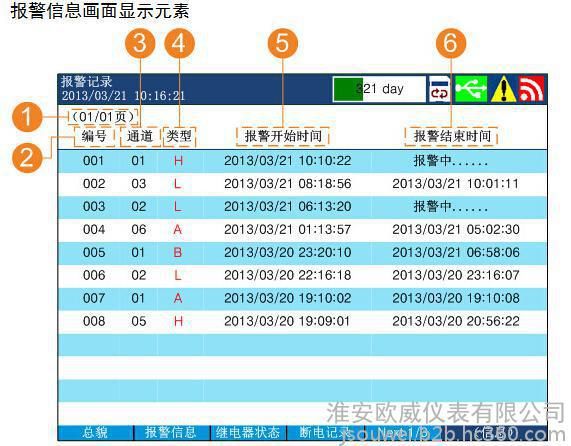Screen dimensions: 571x446
Task: Click the orange number 5 callout marker
Action: pyautogui.click(x=283, y=43)
